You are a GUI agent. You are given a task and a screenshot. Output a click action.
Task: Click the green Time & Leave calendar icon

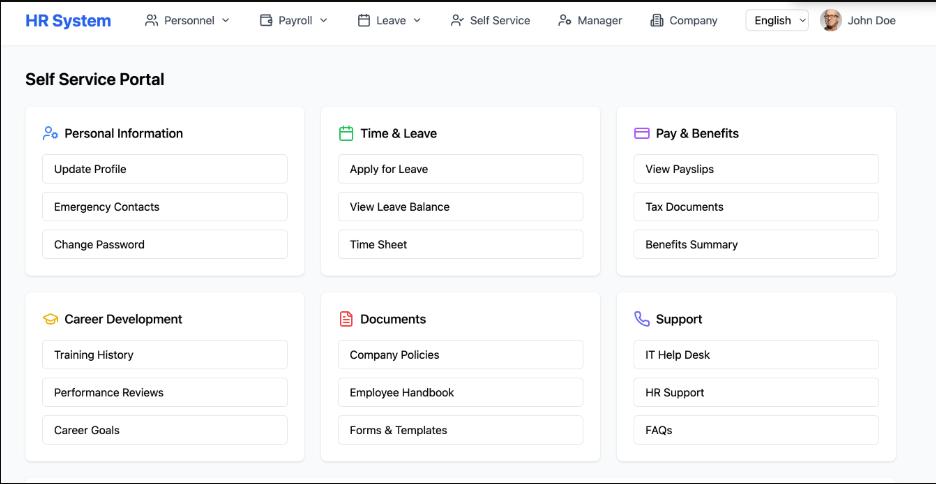pos(346,133)
